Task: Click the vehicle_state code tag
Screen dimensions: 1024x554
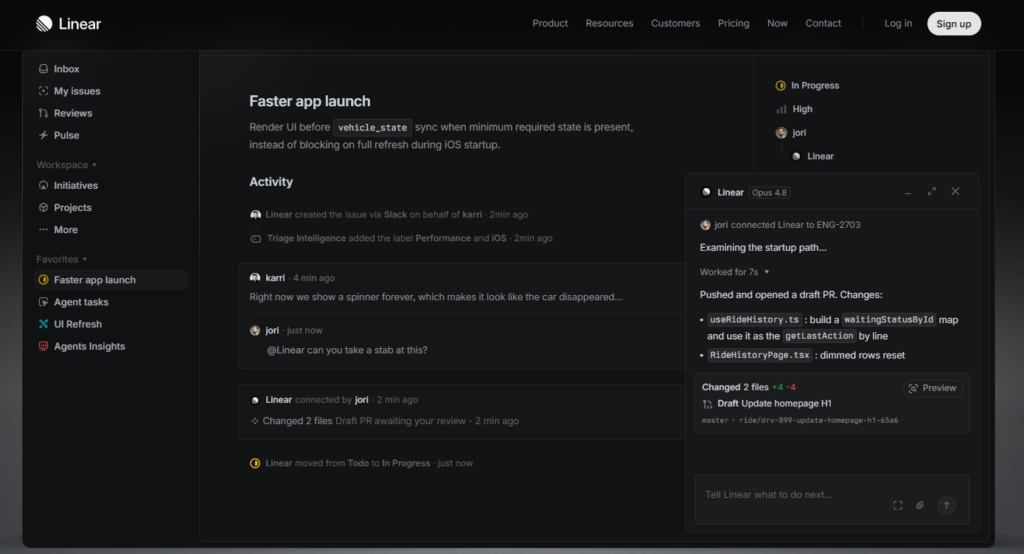Action: [372, 127]
